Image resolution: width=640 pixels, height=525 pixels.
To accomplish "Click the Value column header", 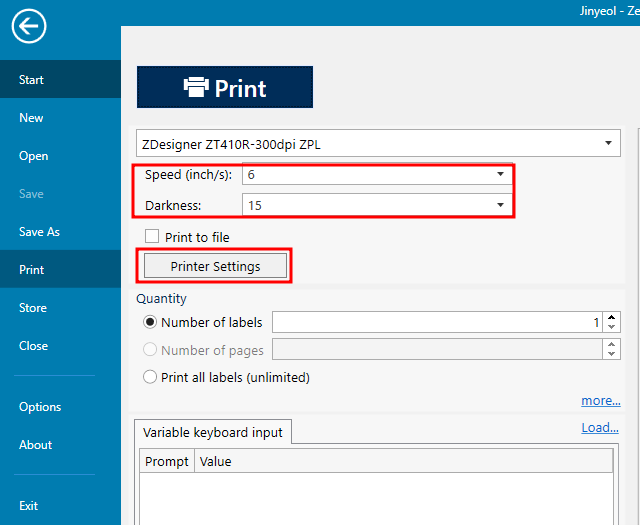I will (x=404, y=461).
